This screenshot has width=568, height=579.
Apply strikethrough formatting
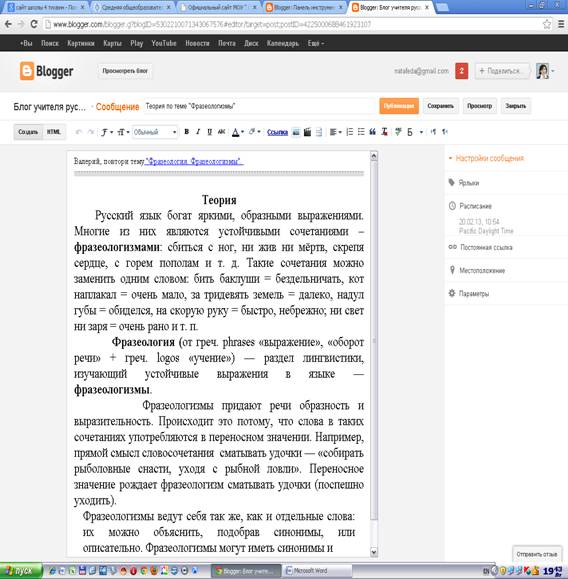(x=221, y=132)
